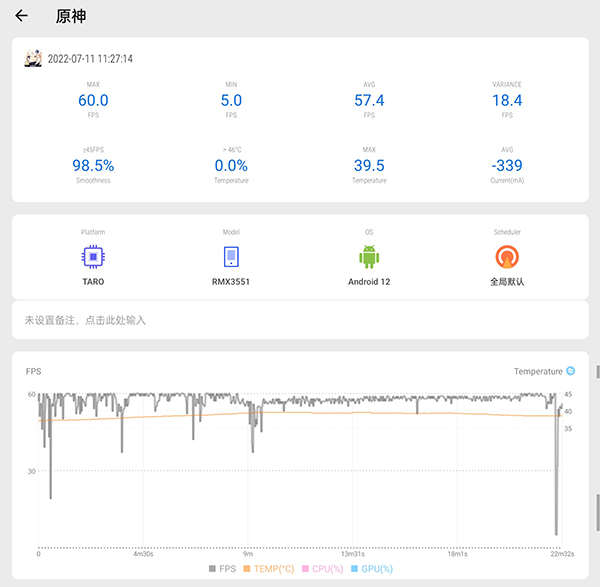600x587 pixels.
Task: Click the TARO platform chip icon
Action: [93, 257]
